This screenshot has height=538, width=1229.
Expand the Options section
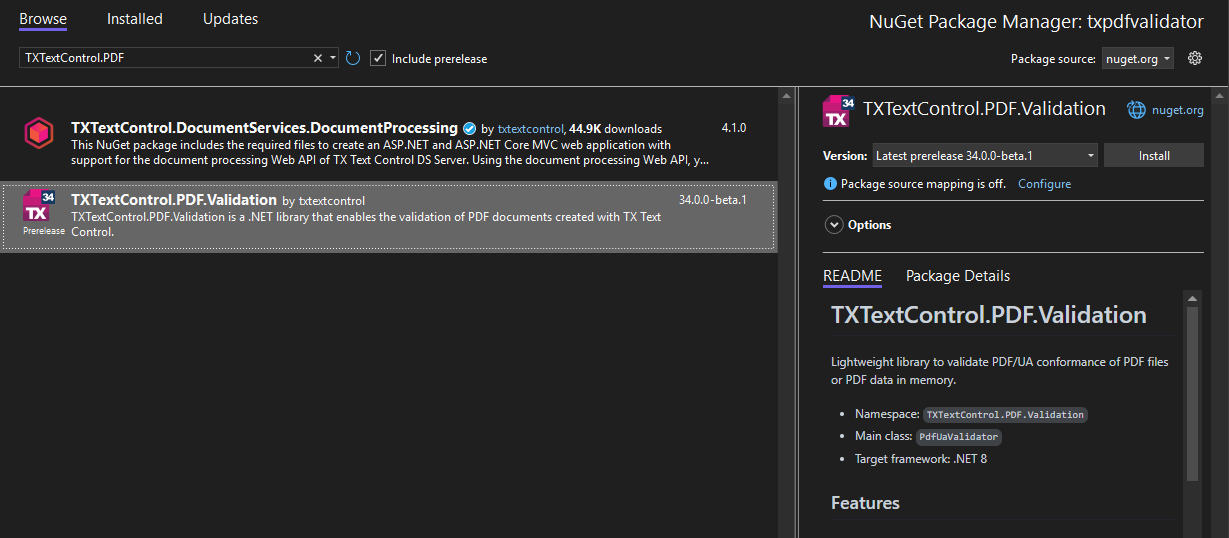tap(834, 225)
